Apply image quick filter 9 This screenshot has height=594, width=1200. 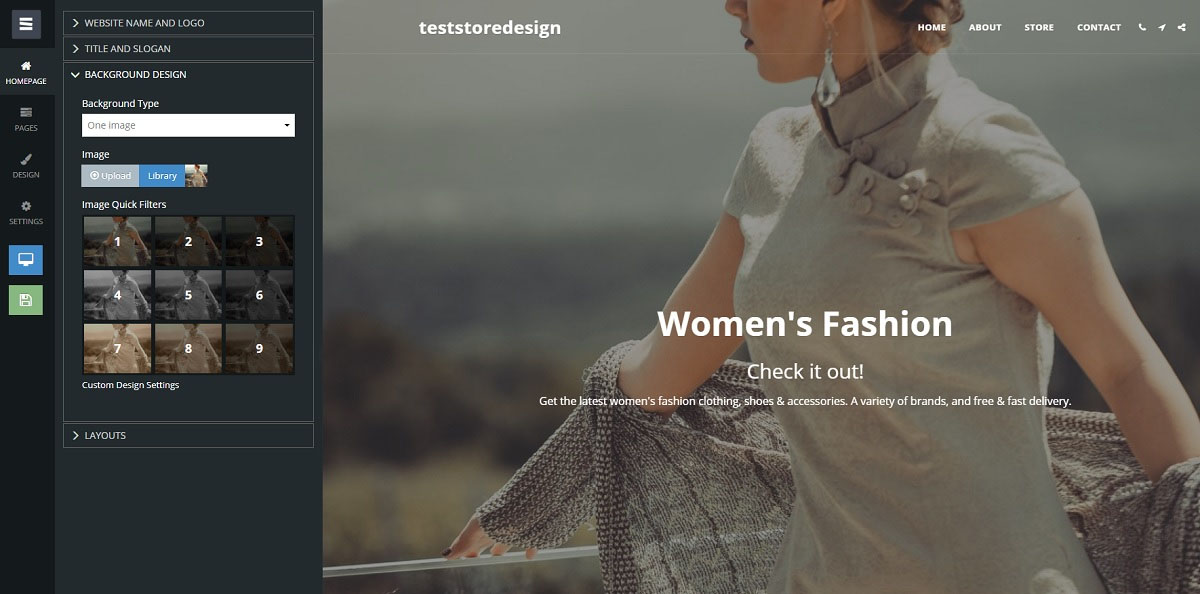[x=259, y=349]
